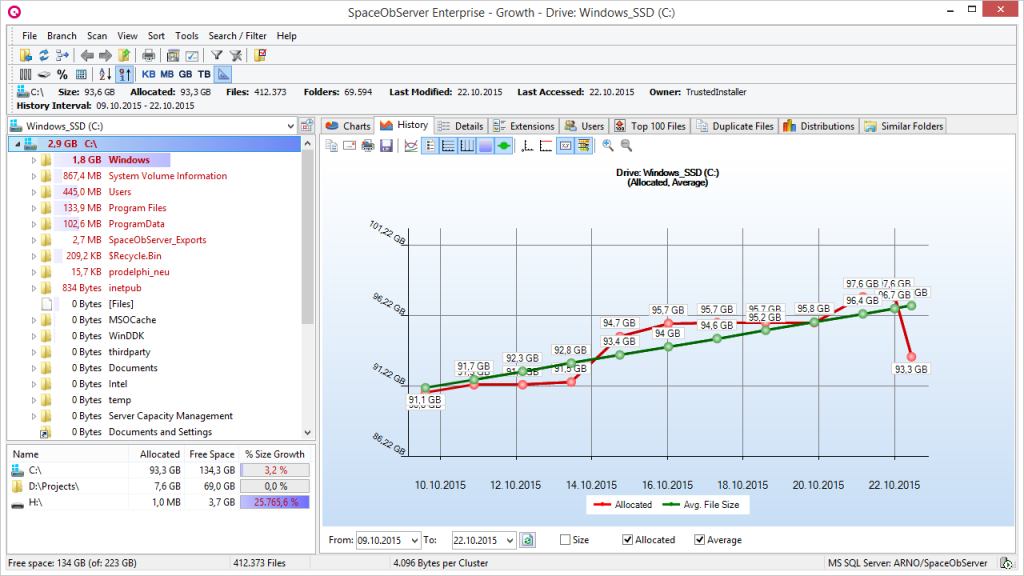The image size is (1024, 576).
Task: Expand the Windows folder node
Action: coord(33,160)
